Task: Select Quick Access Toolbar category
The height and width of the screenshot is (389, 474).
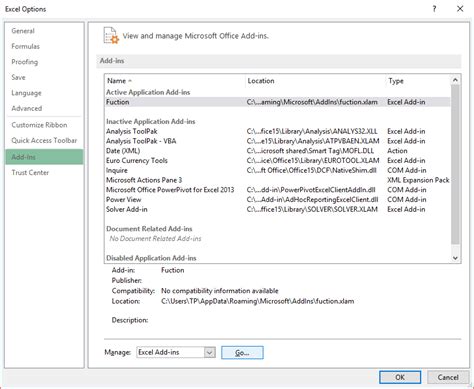Action: [x=44, y=141]
